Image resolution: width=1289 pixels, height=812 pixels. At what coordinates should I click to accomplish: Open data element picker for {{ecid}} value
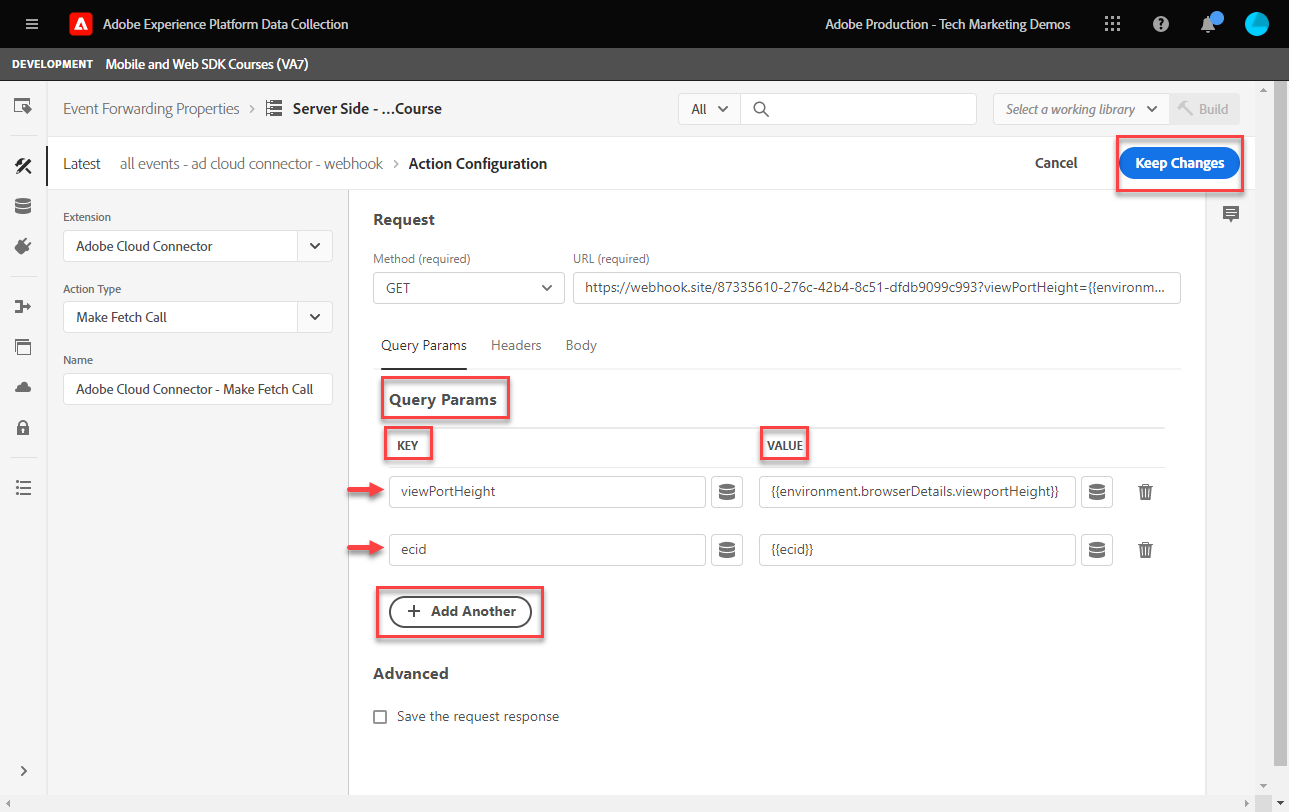[x=1097, y=550]
